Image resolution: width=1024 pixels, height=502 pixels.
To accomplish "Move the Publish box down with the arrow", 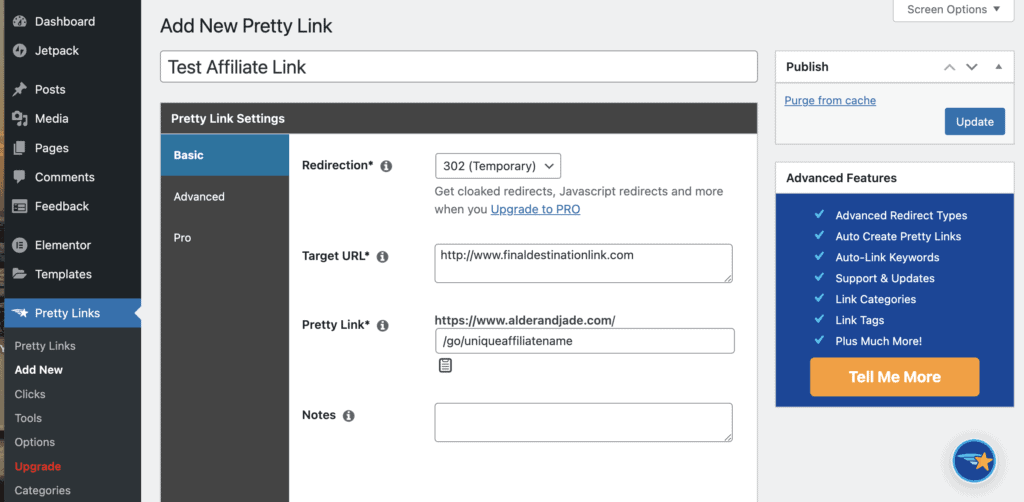I will point(972,67).
